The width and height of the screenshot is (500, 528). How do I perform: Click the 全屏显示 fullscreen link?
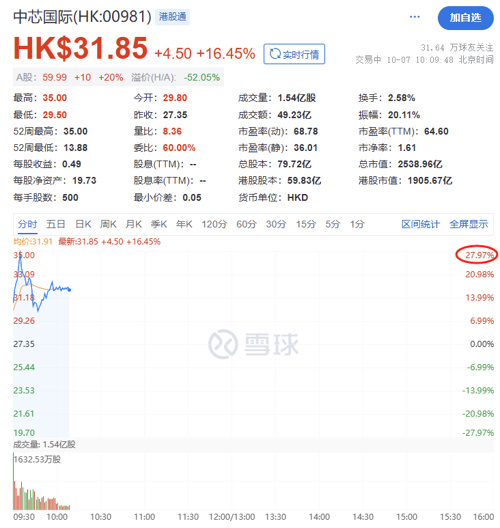pyautogui.click(x=469, y=224)
